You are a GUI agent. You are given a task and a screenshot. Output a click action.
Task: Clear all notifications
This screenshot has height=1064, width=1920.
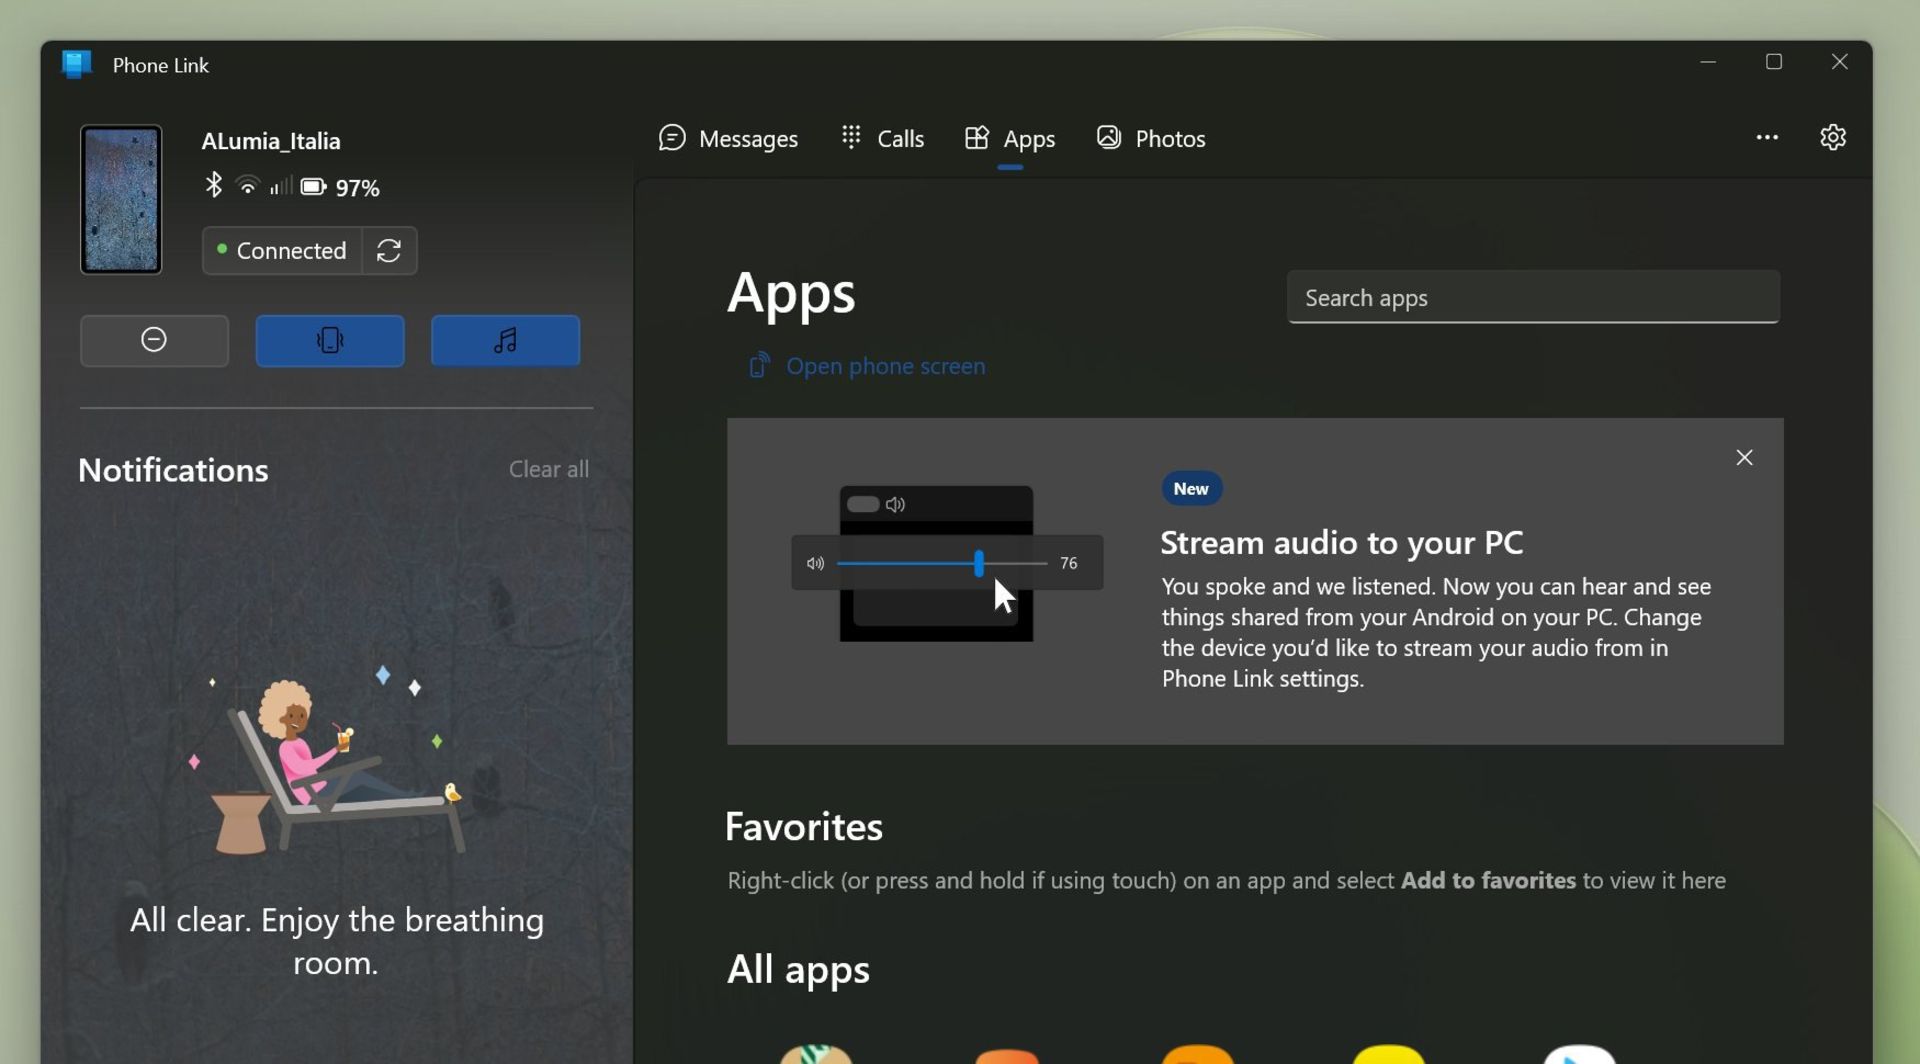click(x=548, y=469)
